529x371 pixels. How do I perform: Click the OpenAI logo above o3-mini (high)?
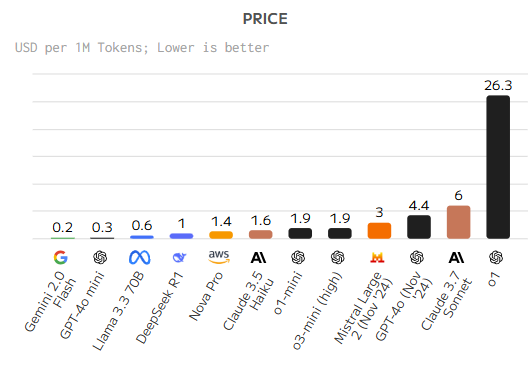point(338,258)
